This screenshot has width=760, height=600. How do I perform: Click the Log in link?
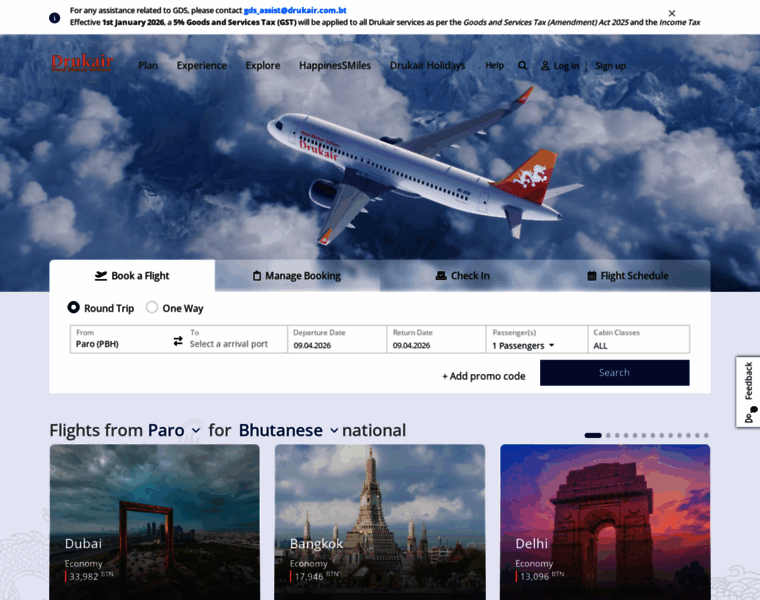point(566,65)
